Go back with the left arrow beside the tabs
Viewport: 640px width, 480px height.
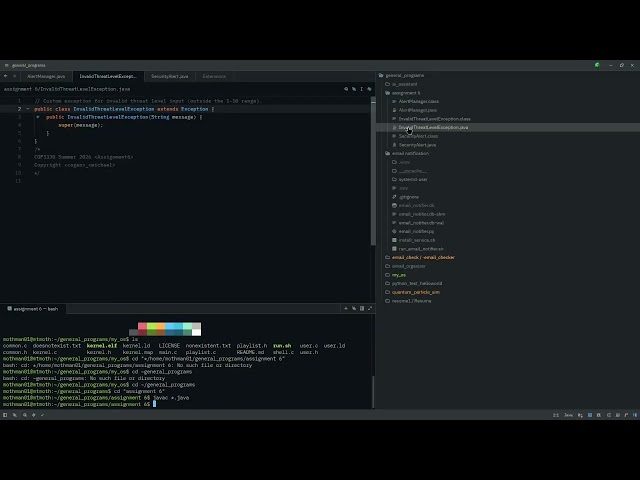6,76
